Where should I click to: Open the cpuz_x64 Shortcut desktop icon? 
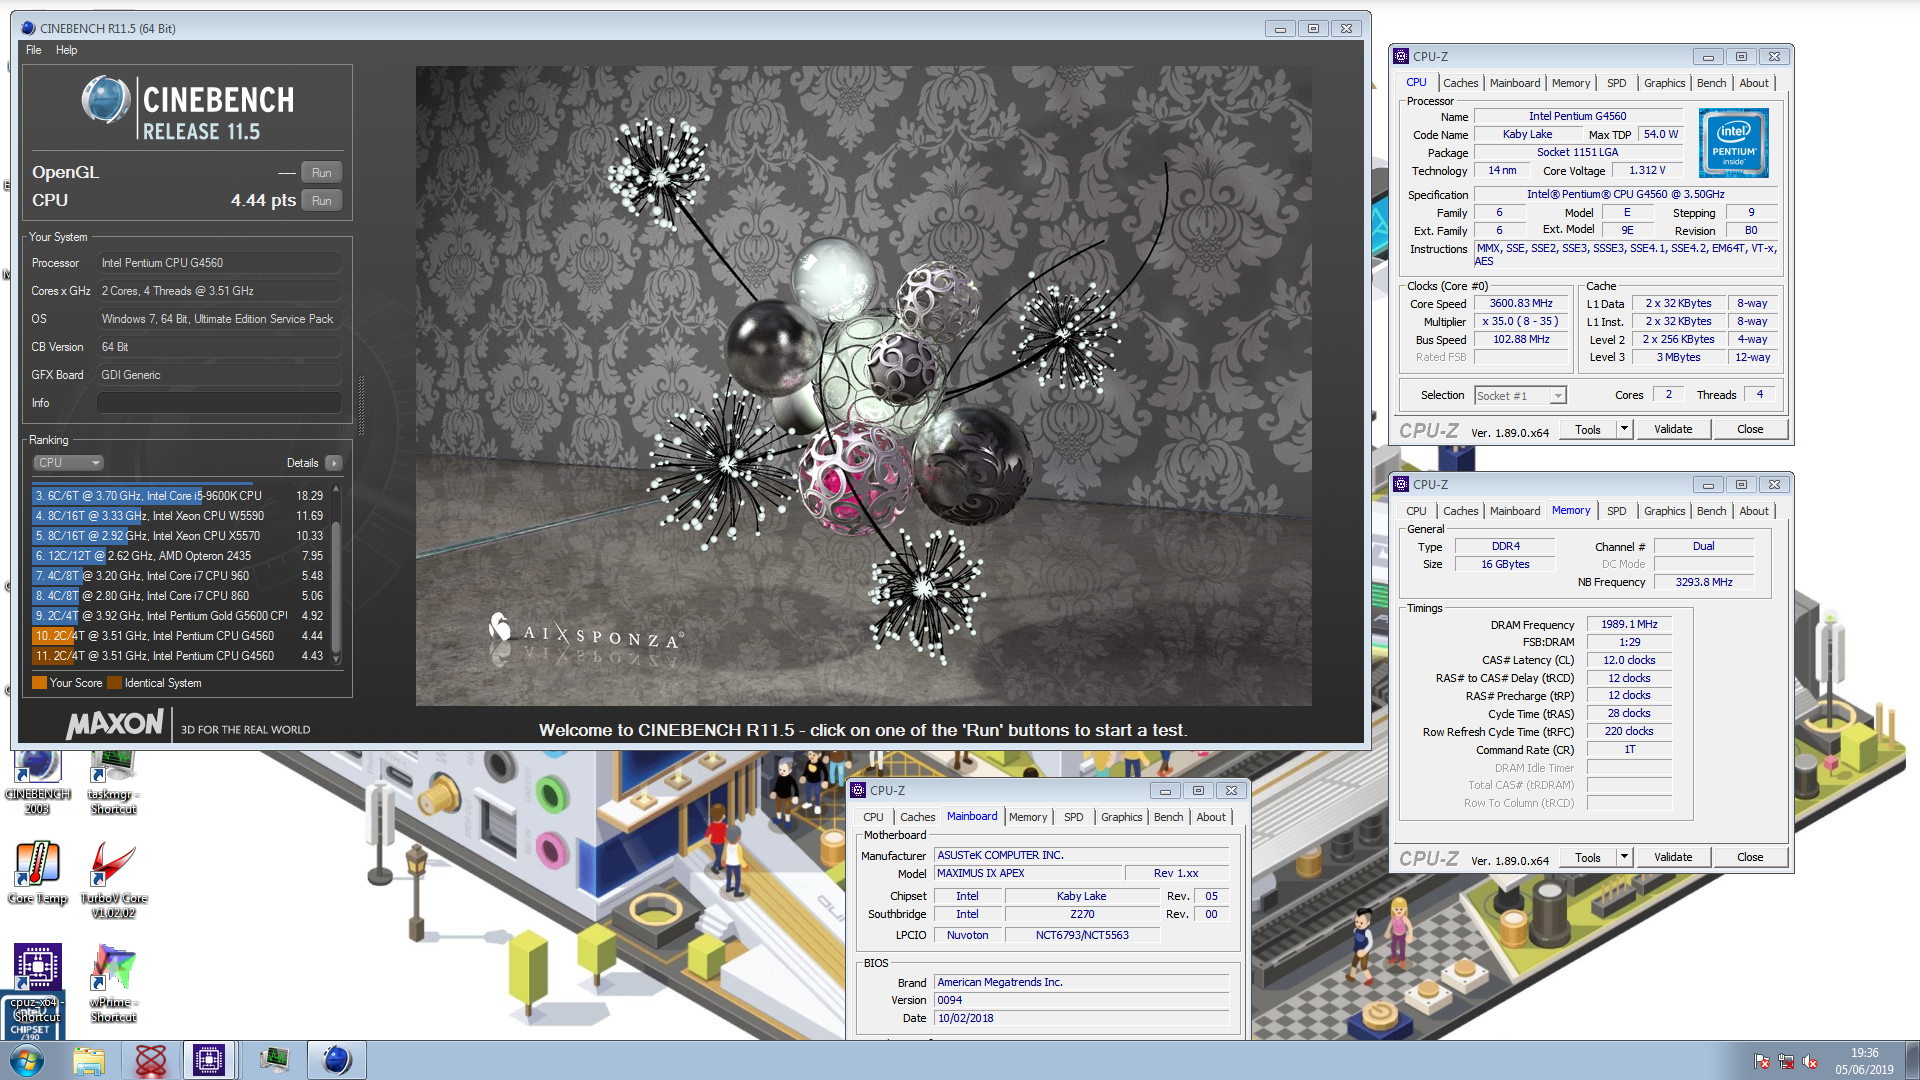point(37,983)
